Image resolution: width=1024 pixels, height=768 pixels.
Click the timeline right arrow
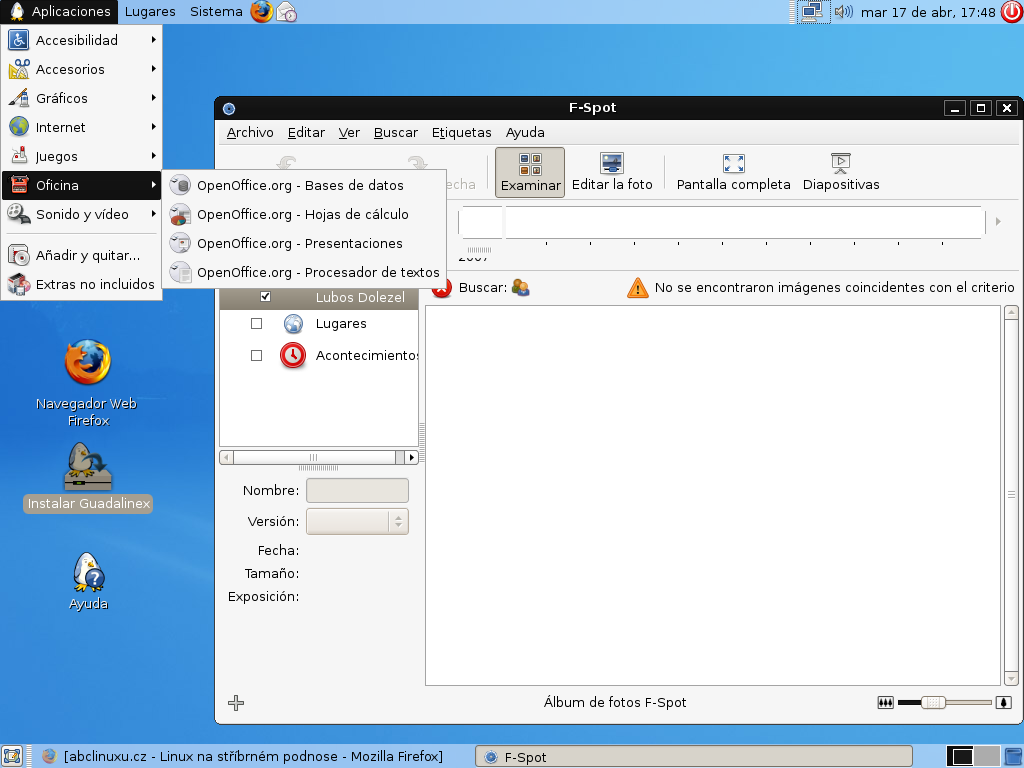(998, 221)
